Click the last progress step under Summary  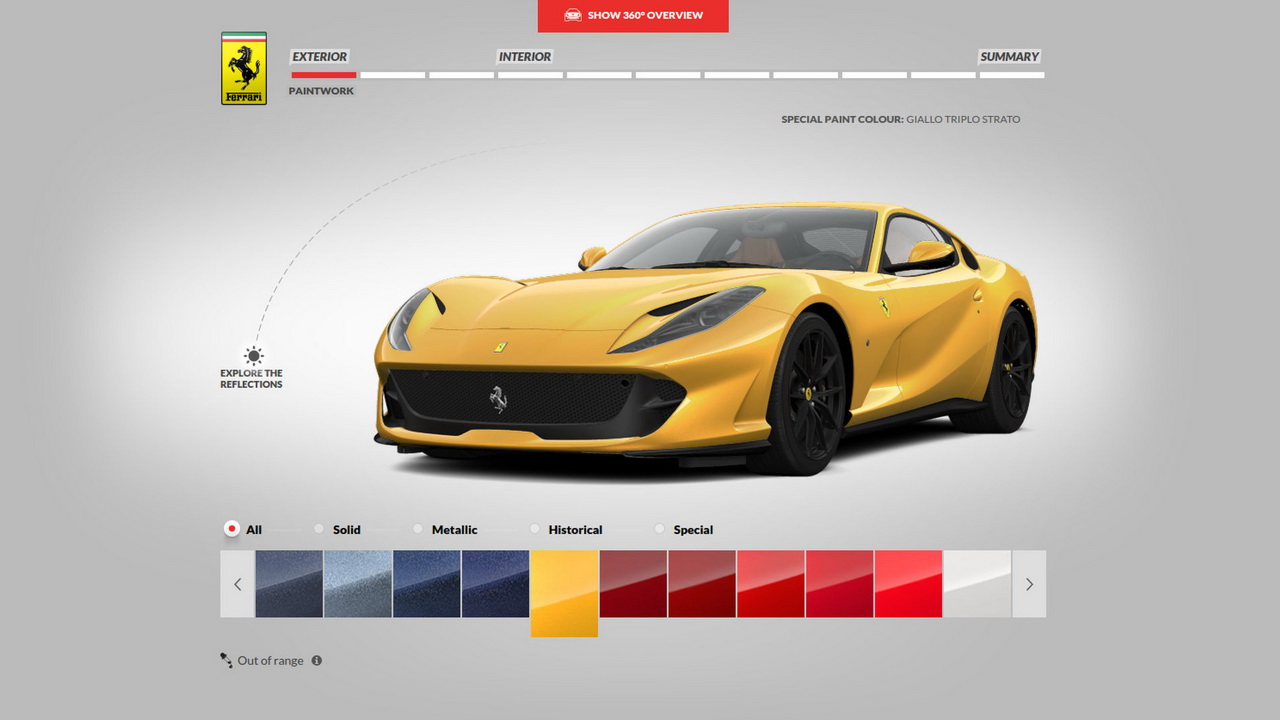click(x=1012, y=75)
